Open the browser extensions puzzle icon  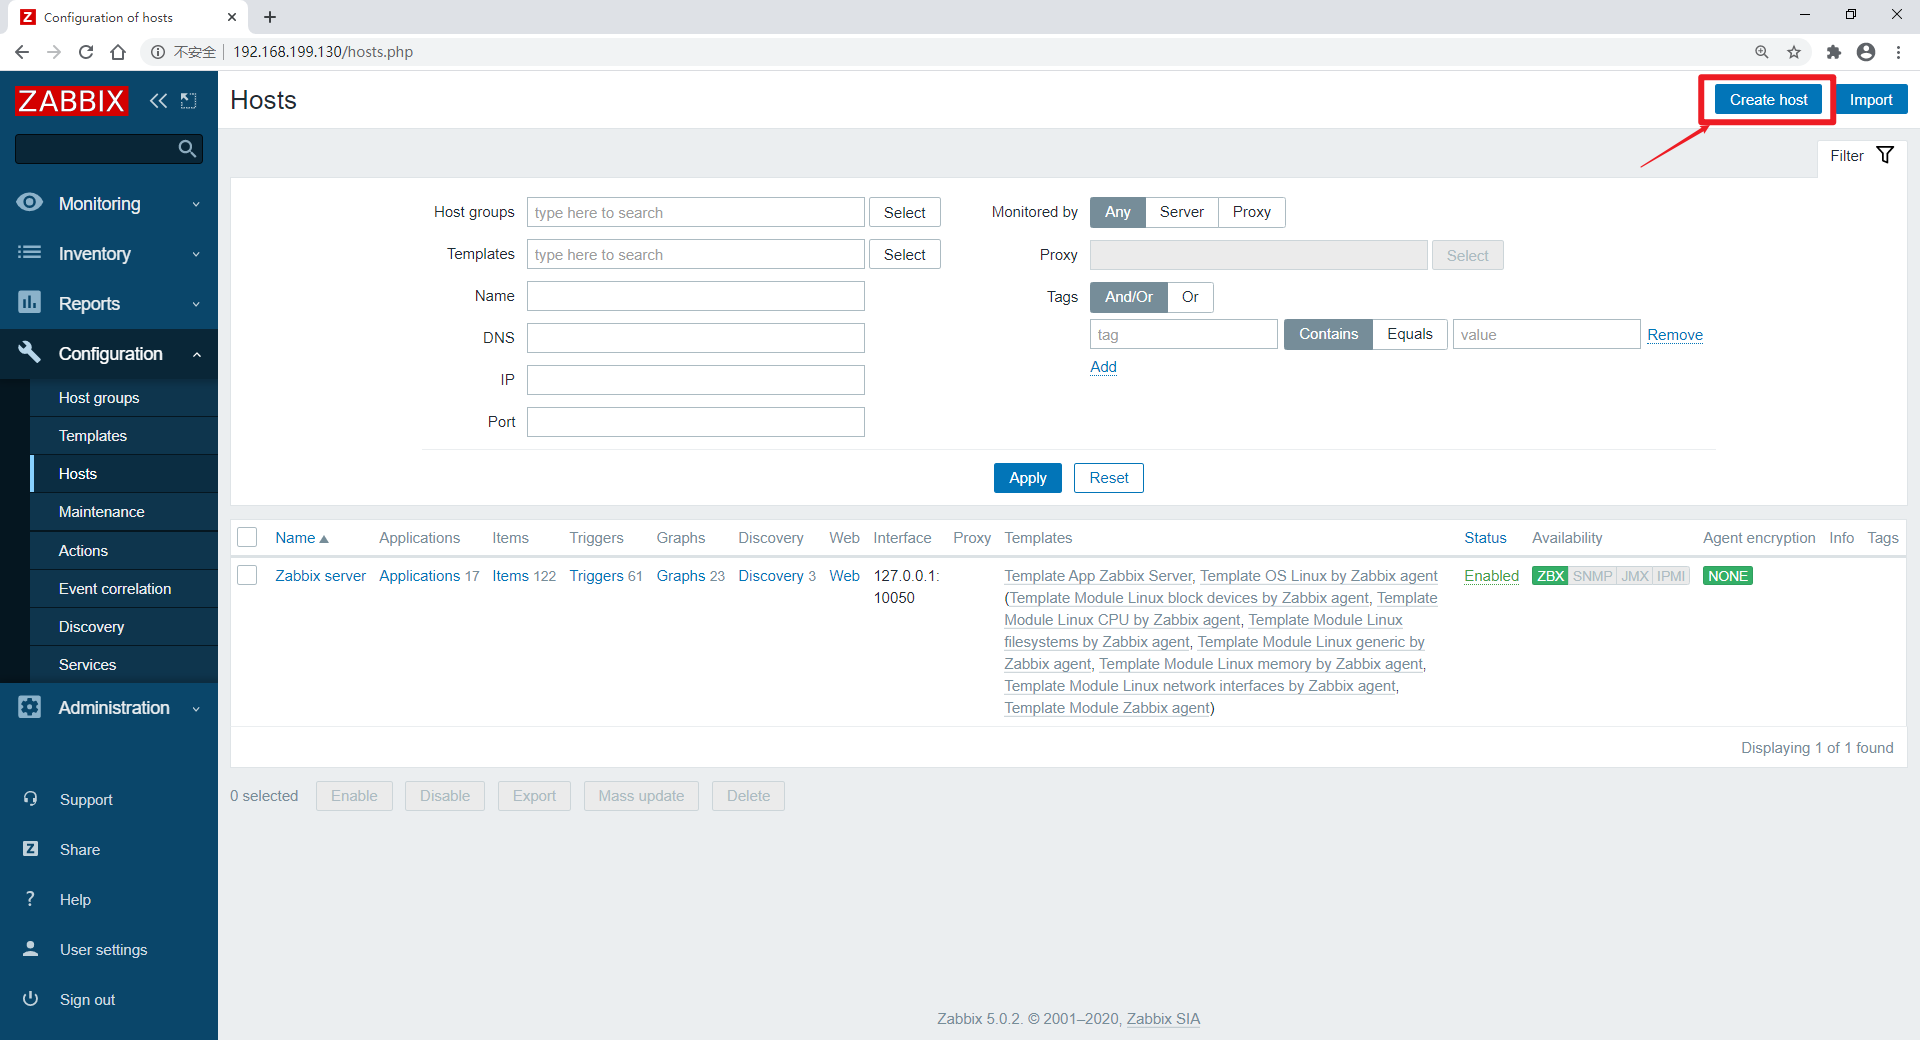point(1833,52)
